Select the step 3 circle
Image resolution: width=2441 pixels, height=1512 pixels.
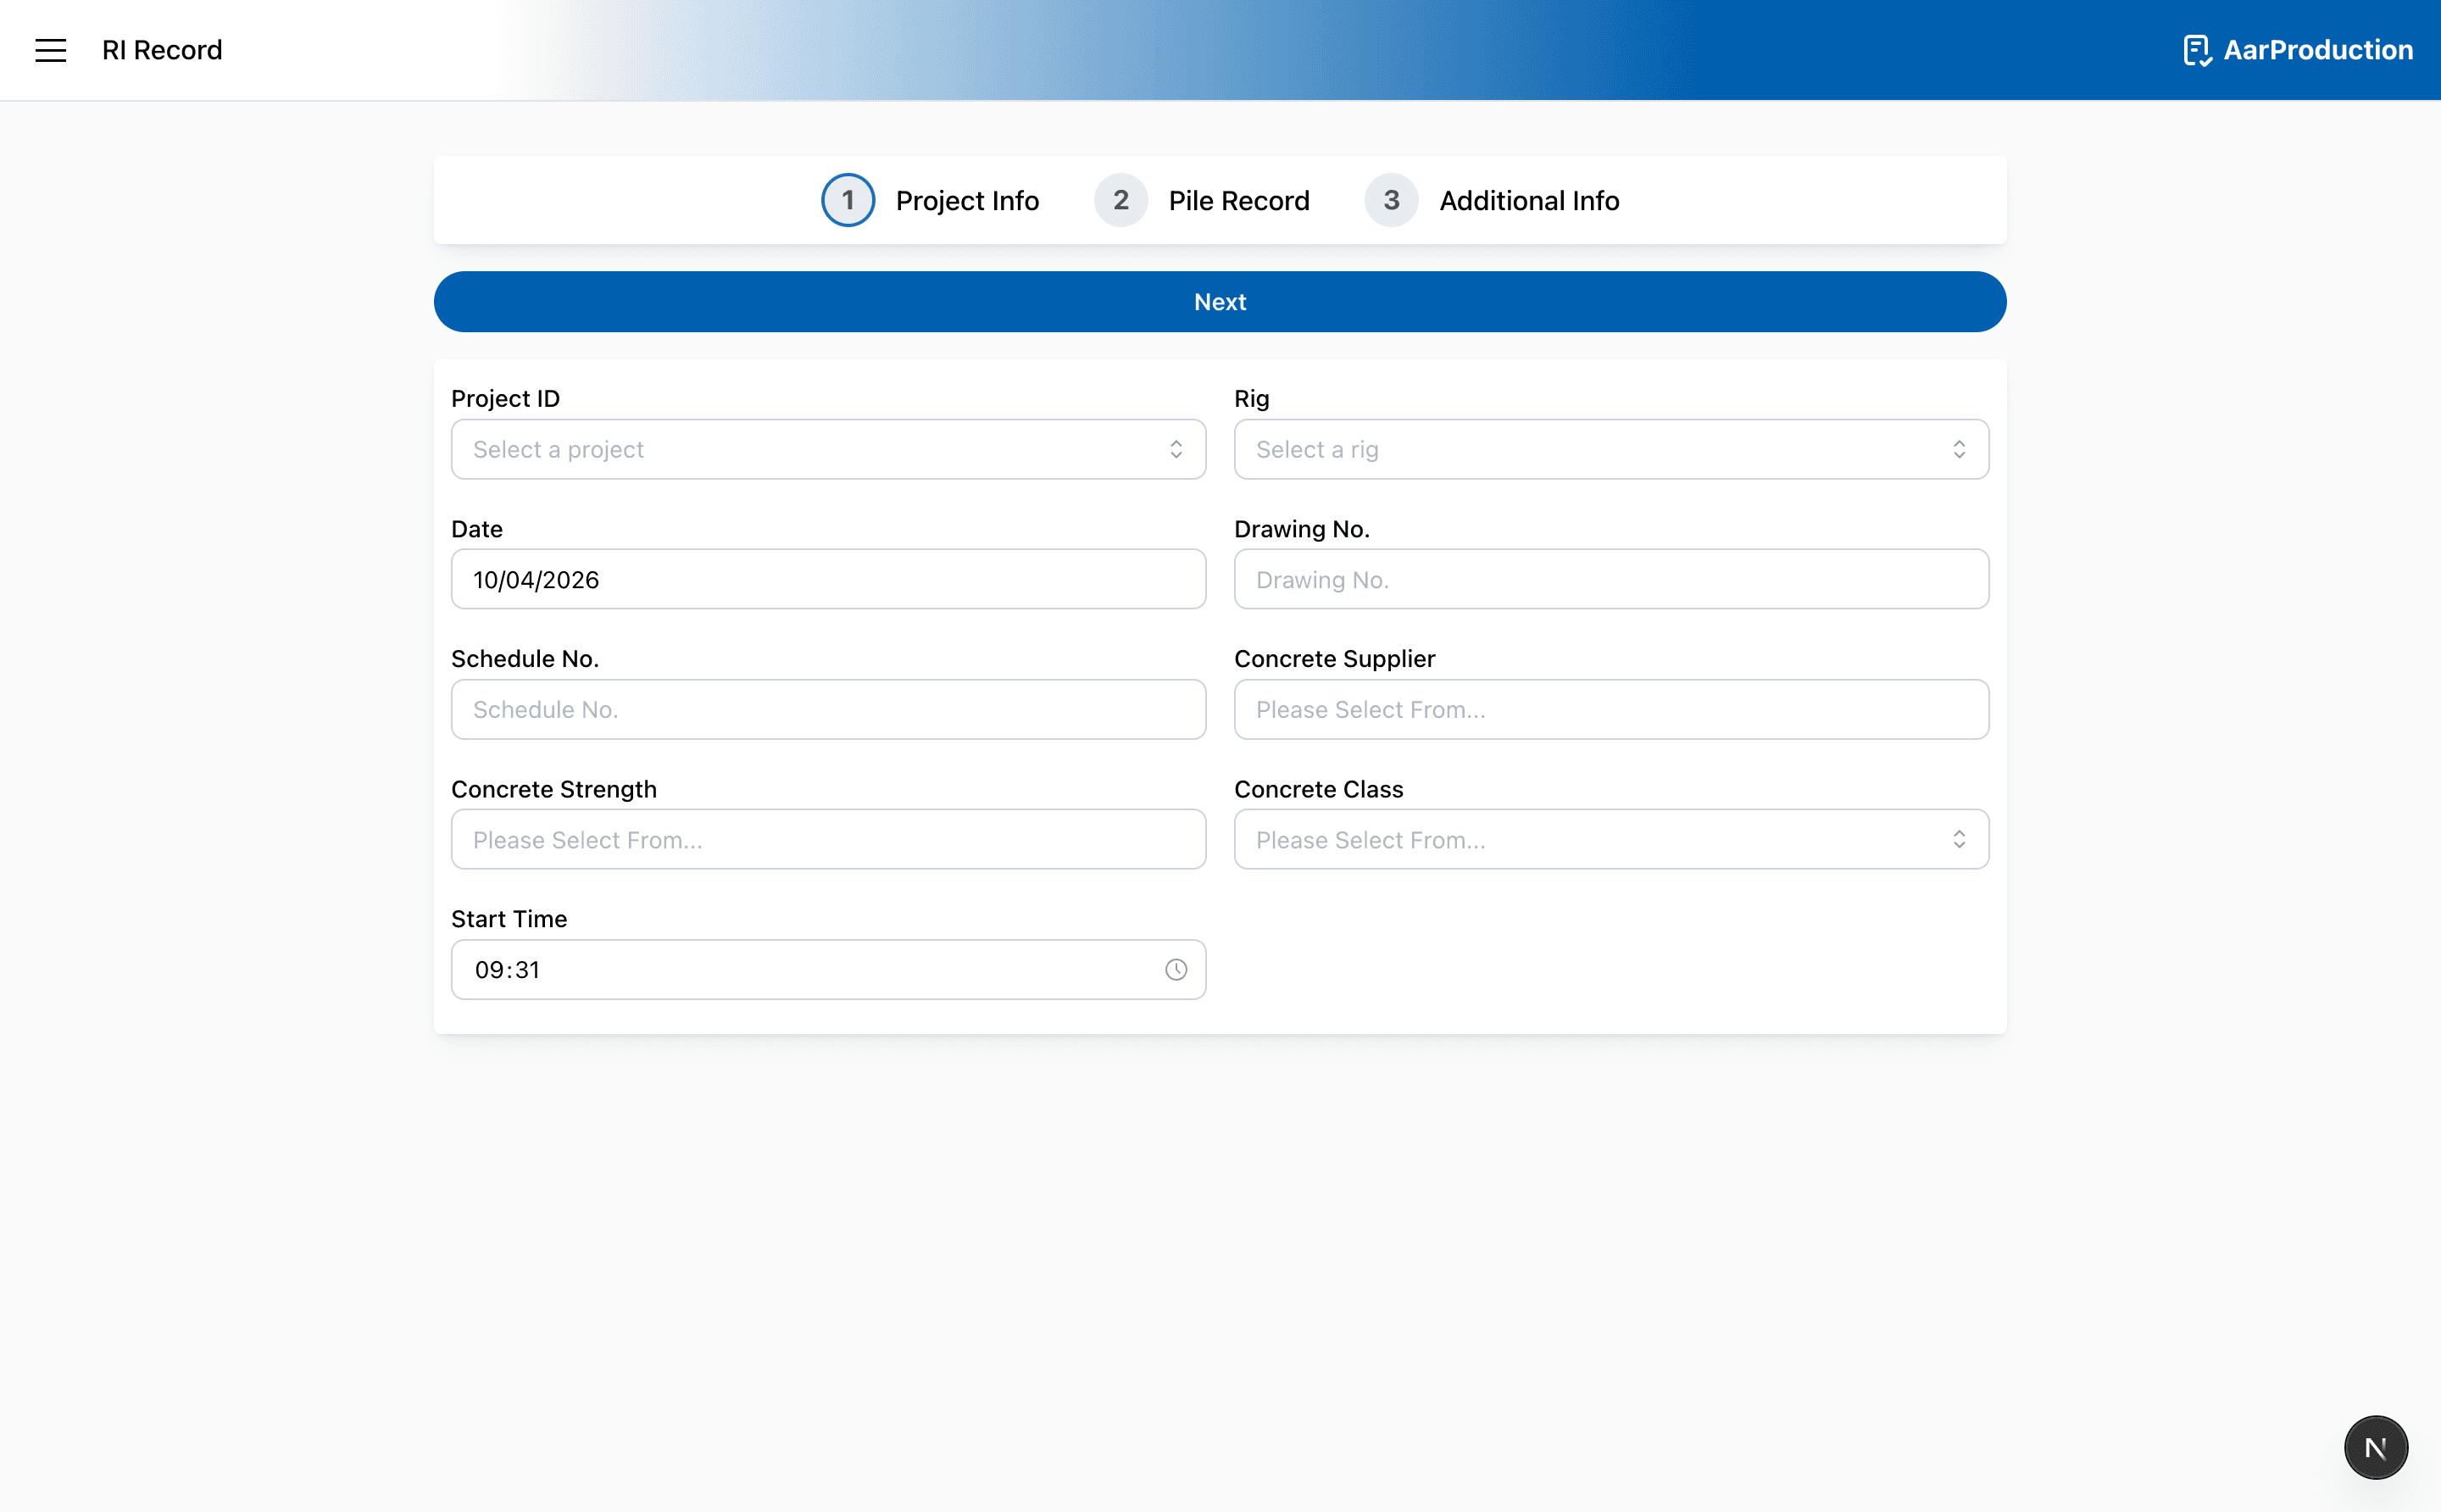(1391, 200)
